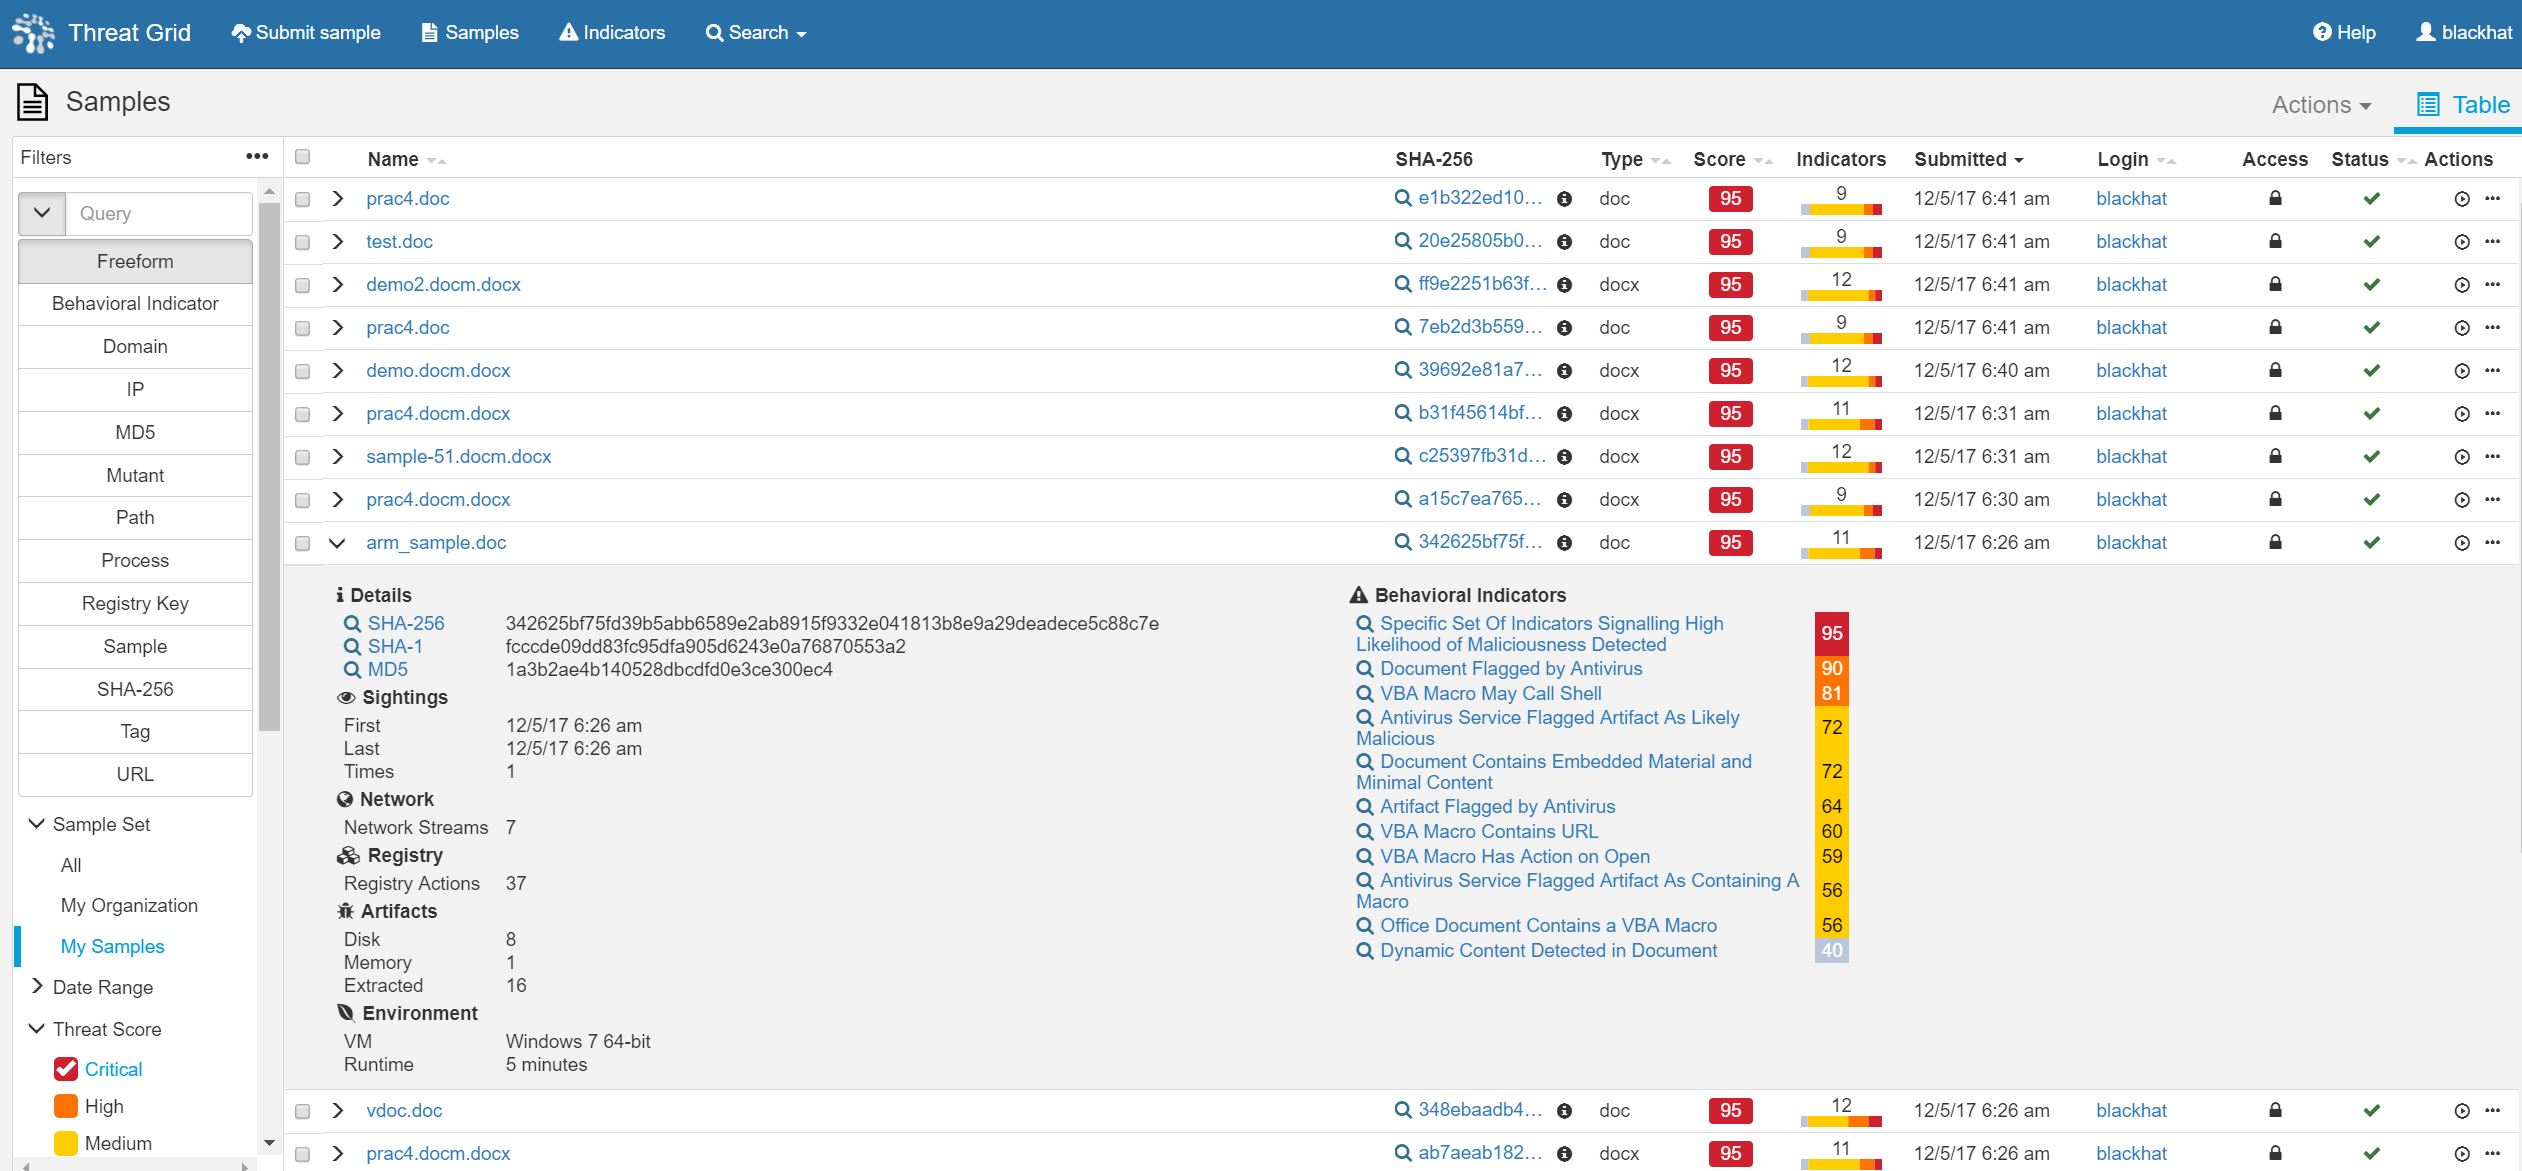Open the sample-51.docm.docx sample link

tap(458, 457)
